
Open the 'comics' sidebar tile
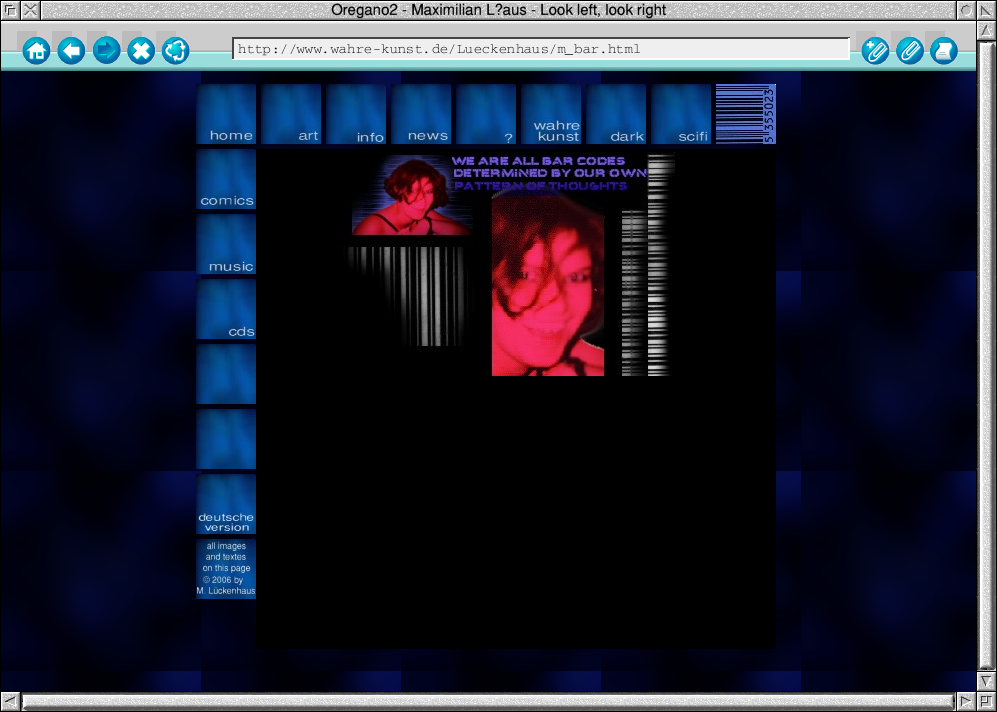226,180
